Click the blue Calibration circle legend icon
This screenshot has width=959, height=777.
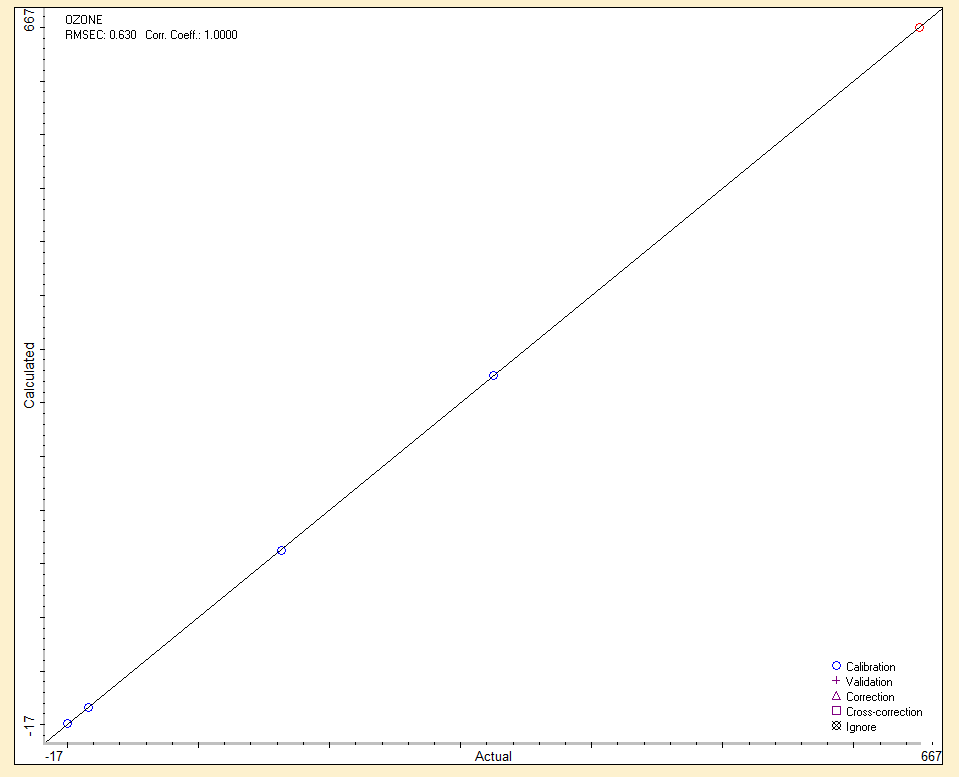click(x=836, y=666)
